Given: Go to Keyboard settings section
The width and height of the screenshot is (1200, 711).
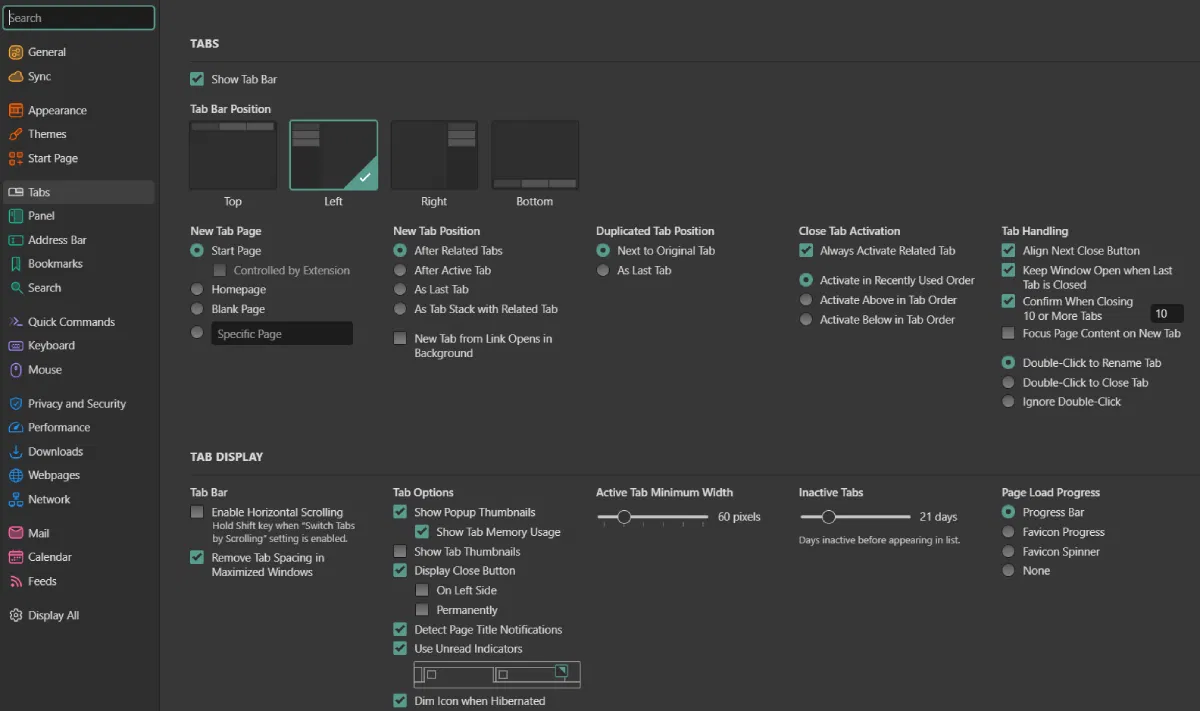Looking at the screenshot, I should pos(51,346).
